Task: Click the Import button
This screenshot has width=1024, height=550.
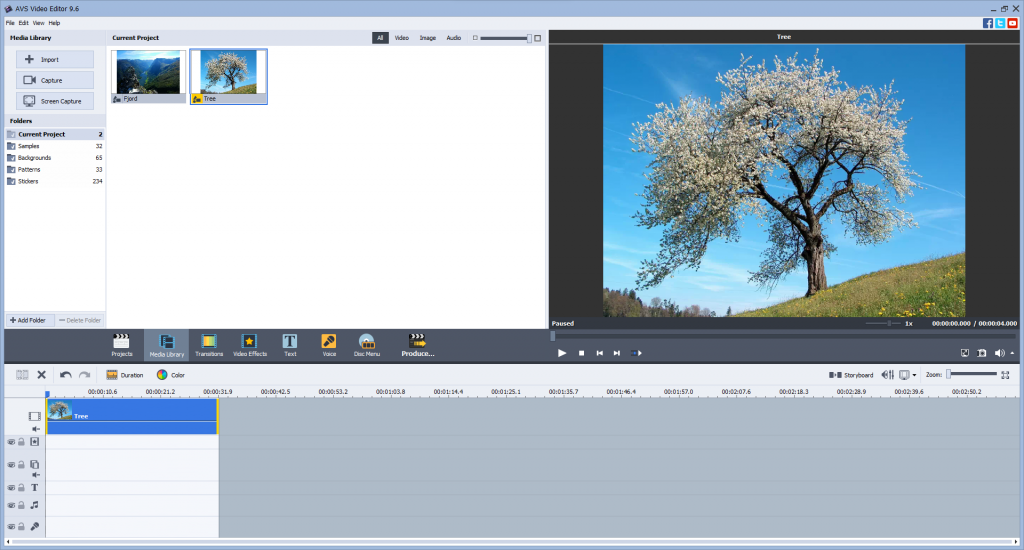Action: point(55,60)
